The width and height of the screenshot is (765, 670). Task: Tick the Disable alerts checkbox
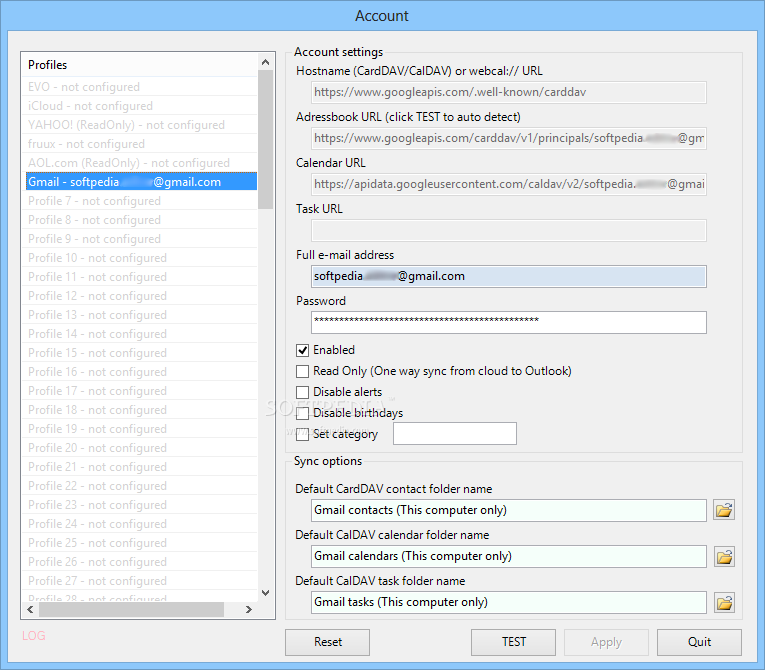[302, 392]
